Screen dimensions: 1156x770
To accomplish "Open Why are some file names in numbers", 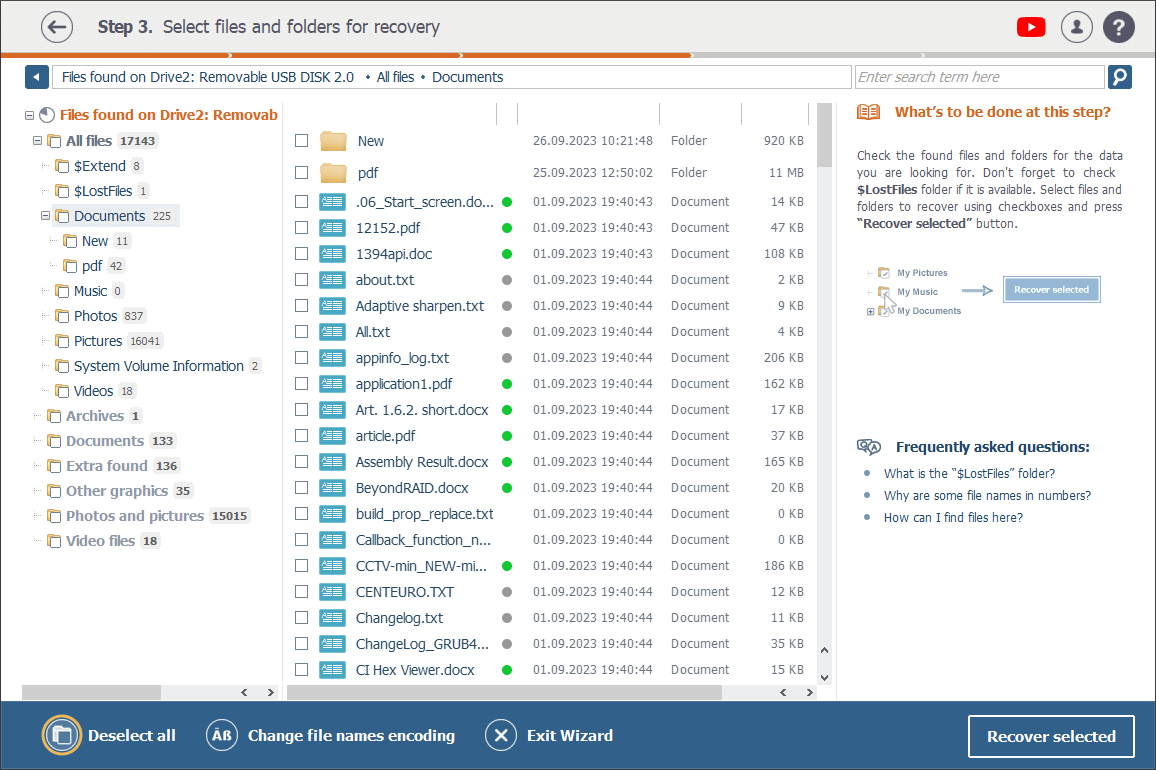I will coord(987,496).
